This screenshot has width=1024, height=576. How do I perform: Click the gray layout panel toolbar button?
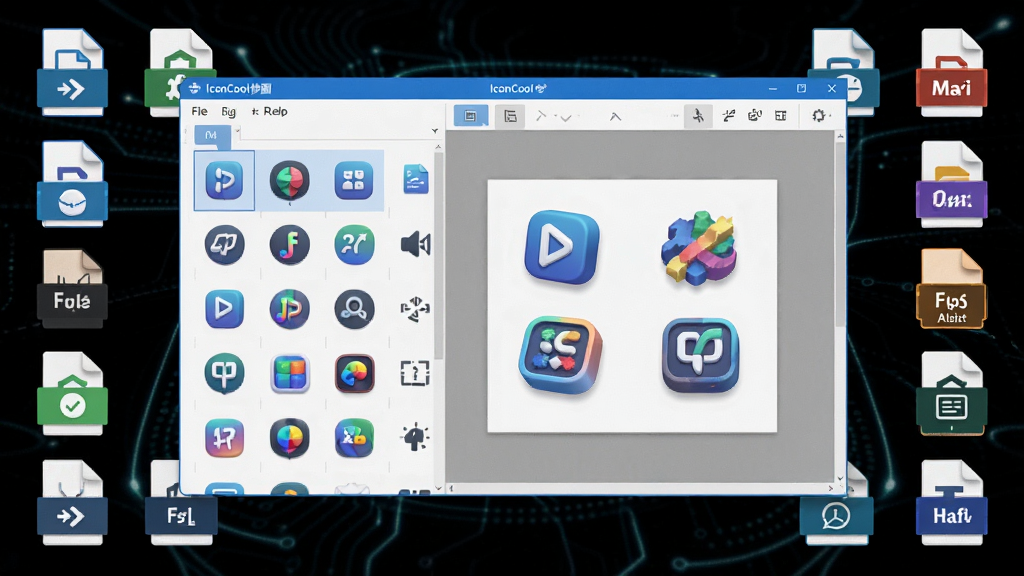click(x=510, y=117)
